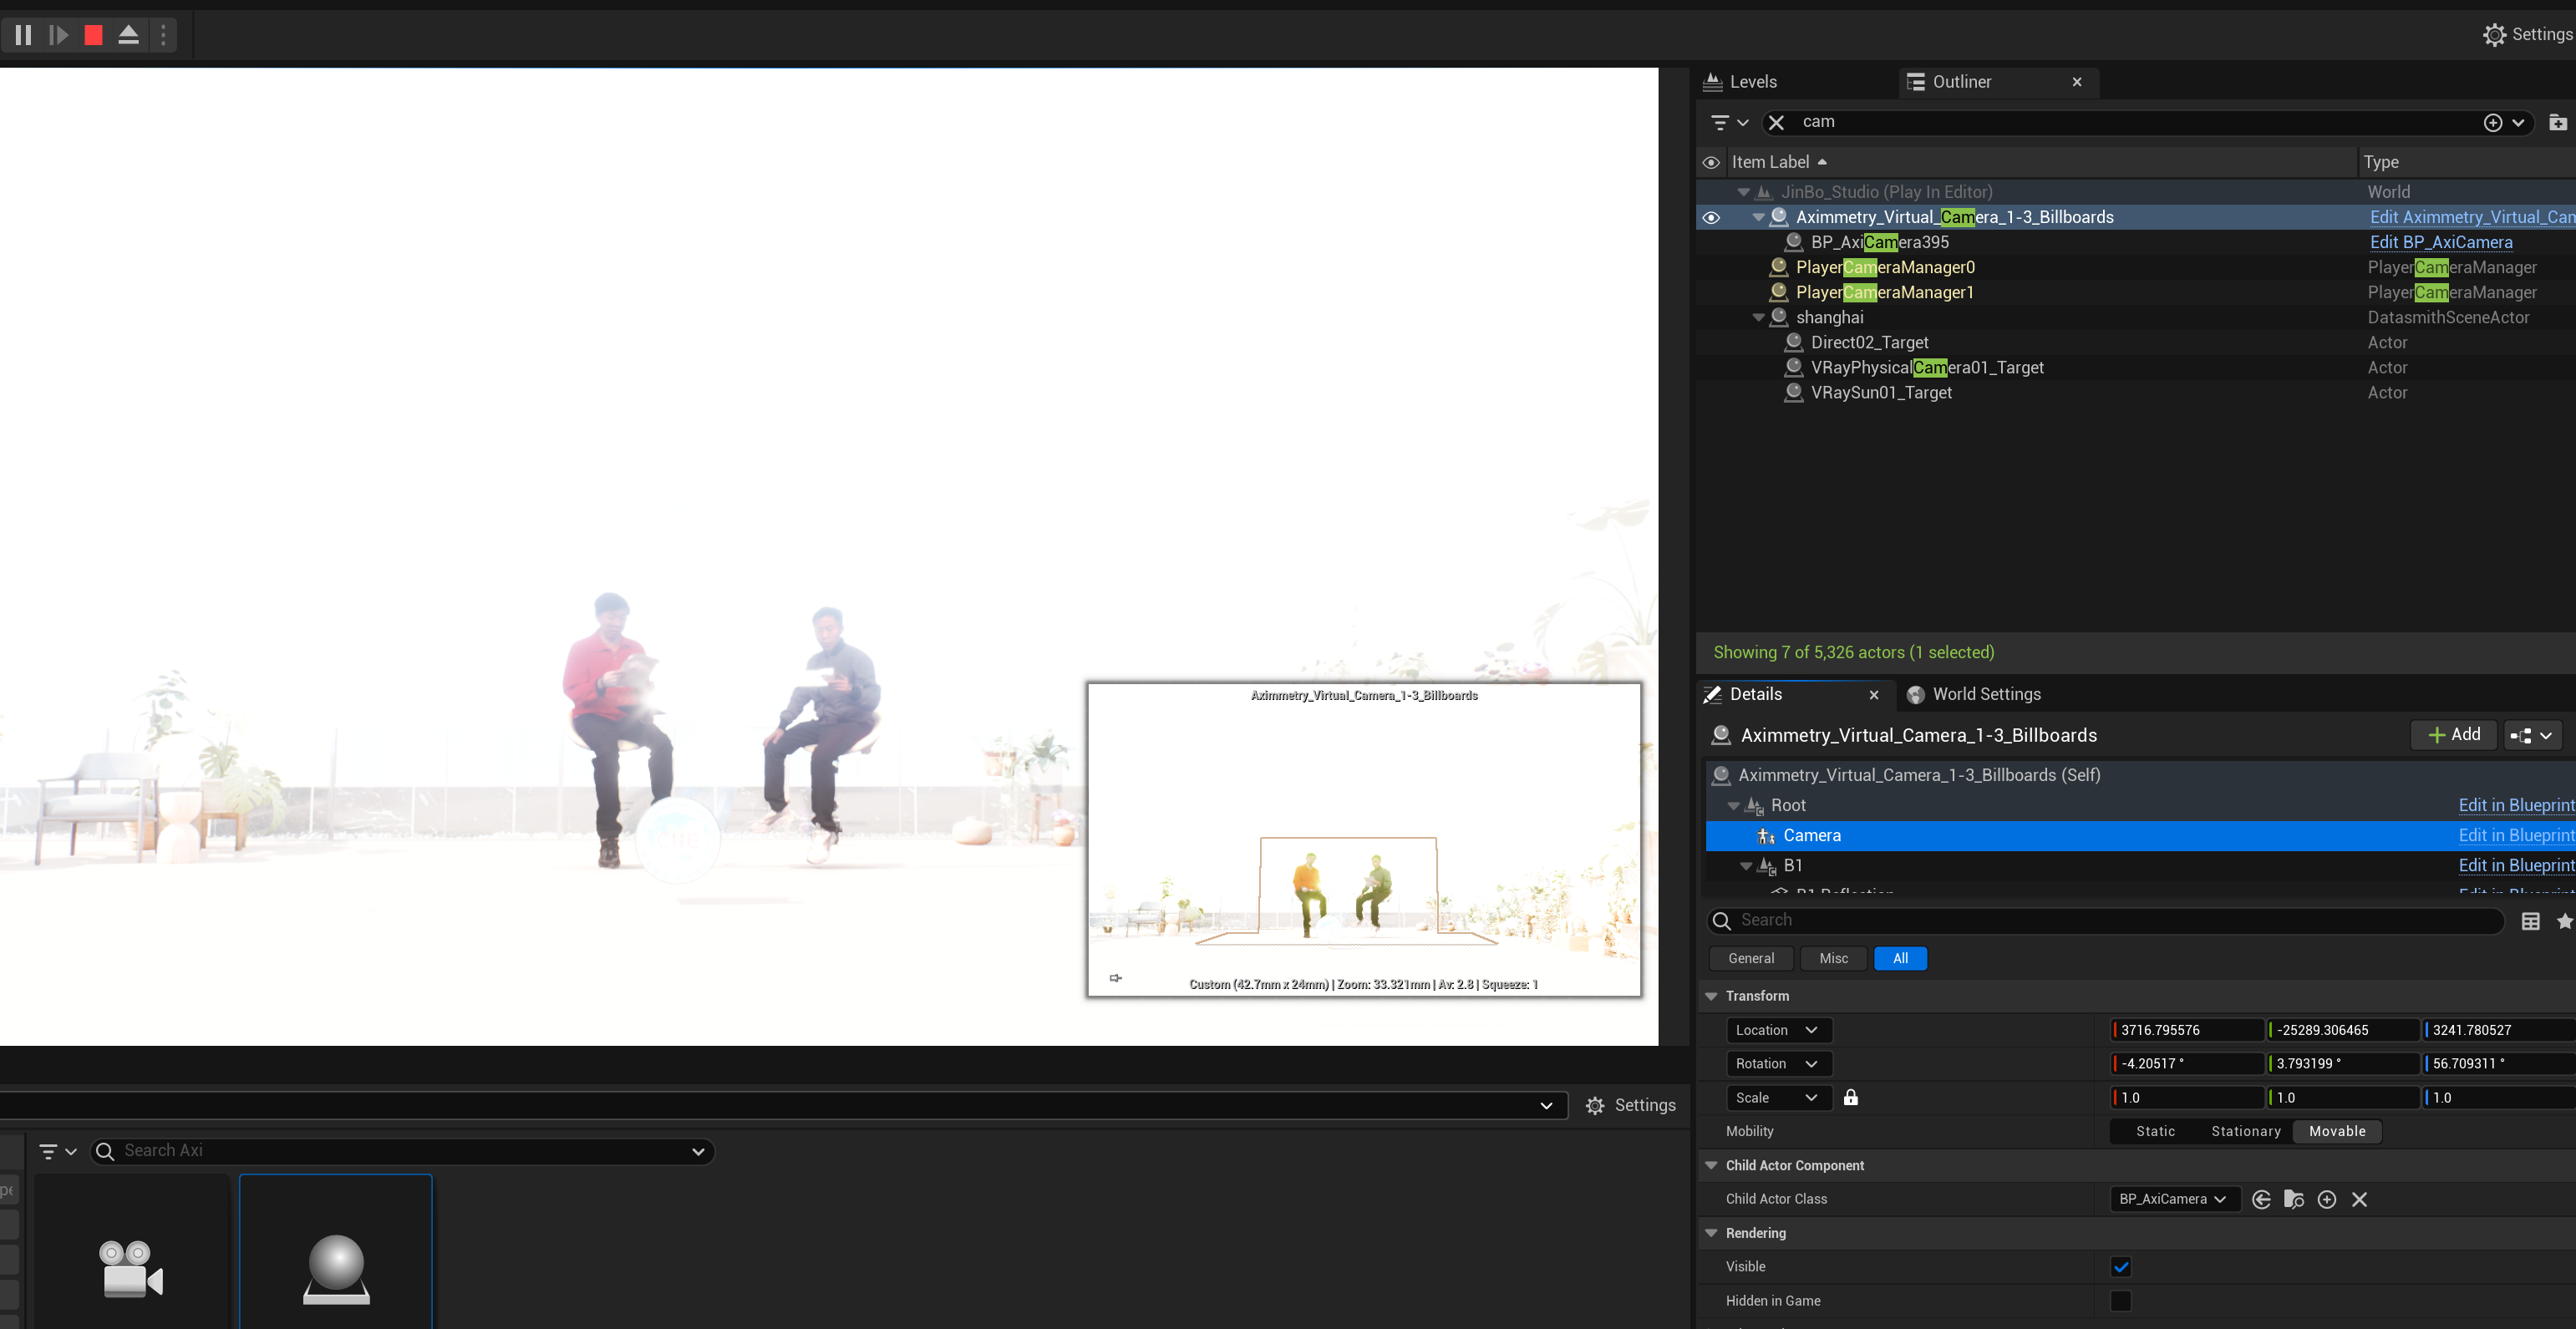Image resolution: width=2576 pixels, height=1329 pixels.
Task: Enable the Visible rendering checkbox
Action: (2120, 1266)
